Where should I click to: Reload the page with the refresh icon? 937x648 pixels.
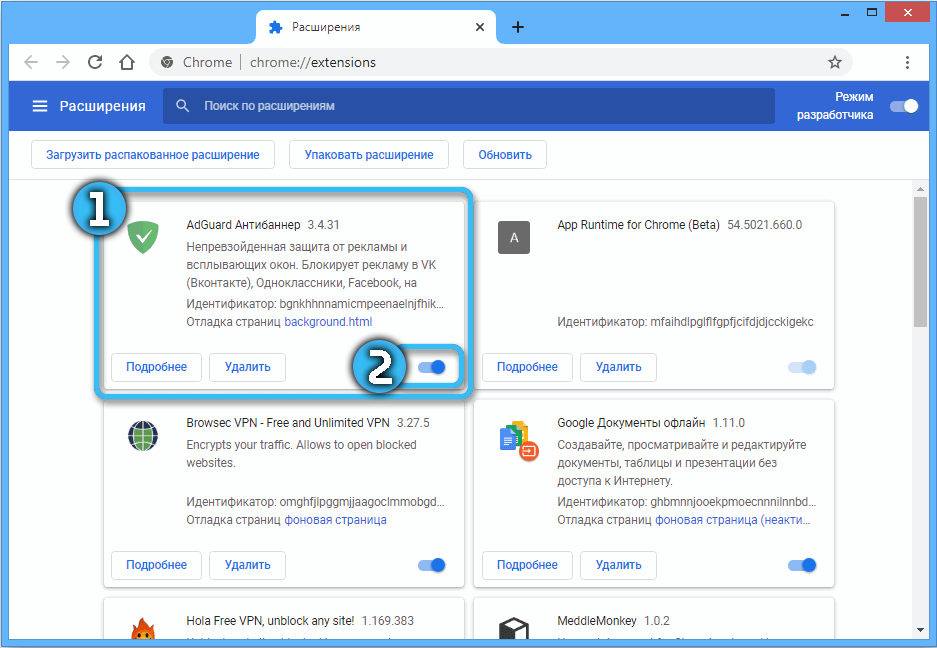point(95,62)
